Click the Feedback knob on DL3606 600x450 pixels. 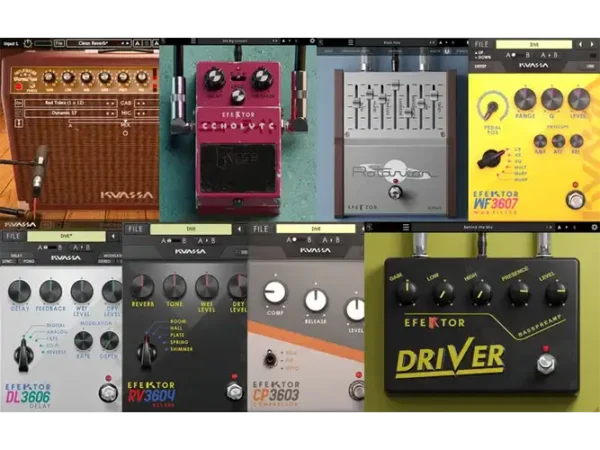[51, 291]
